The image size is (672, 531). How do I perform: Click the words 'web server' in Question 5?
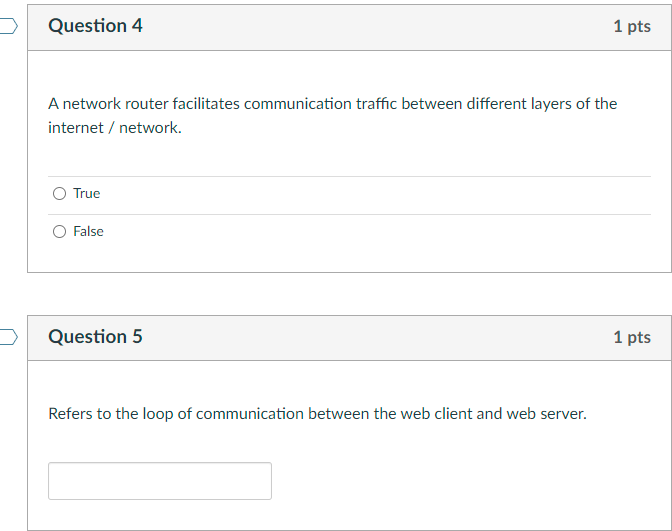pyautogui.click(x=546, y=414)
